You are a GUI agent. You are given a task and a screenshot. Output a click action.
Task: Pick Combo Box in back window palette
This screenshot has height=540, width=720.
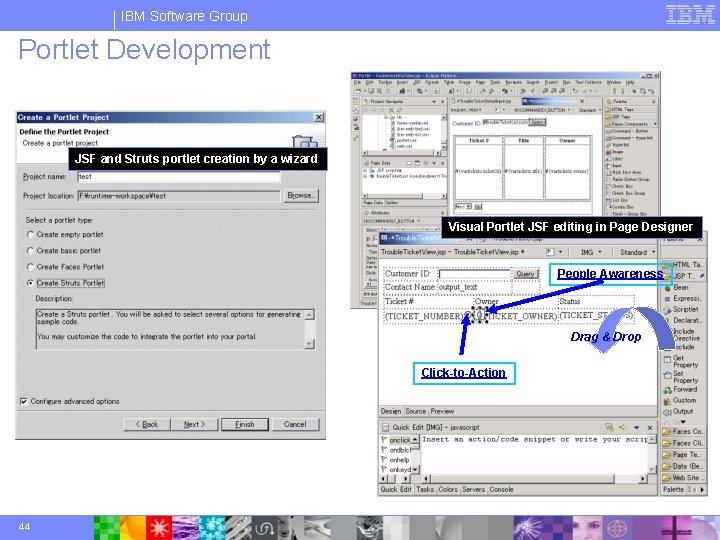click(x=619, y=207)
